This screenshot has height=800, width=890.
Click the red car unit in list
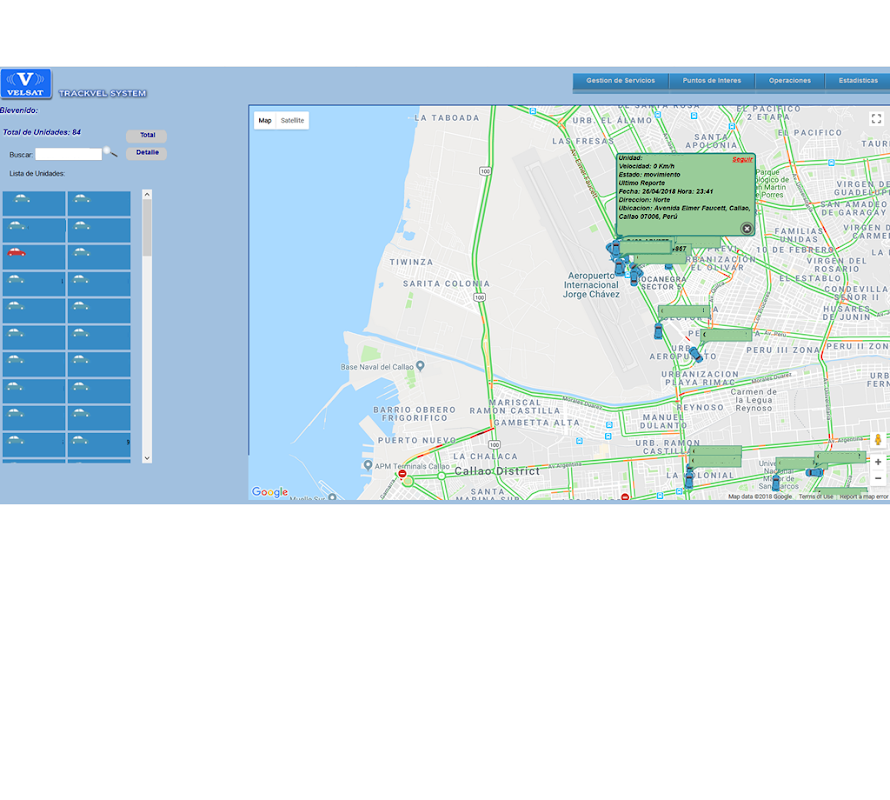pyautogui.click(x=17, y=252)
